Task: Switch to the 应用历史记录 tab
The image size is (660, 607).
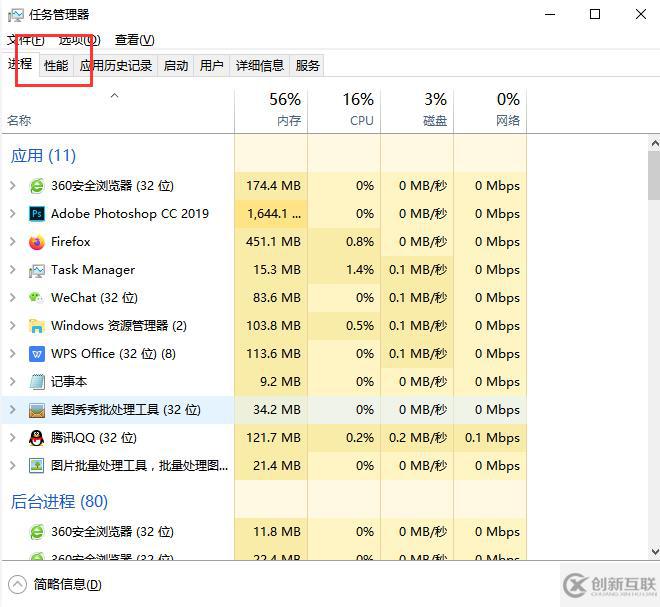Action: pyautogui.click(x=116, y=66)
